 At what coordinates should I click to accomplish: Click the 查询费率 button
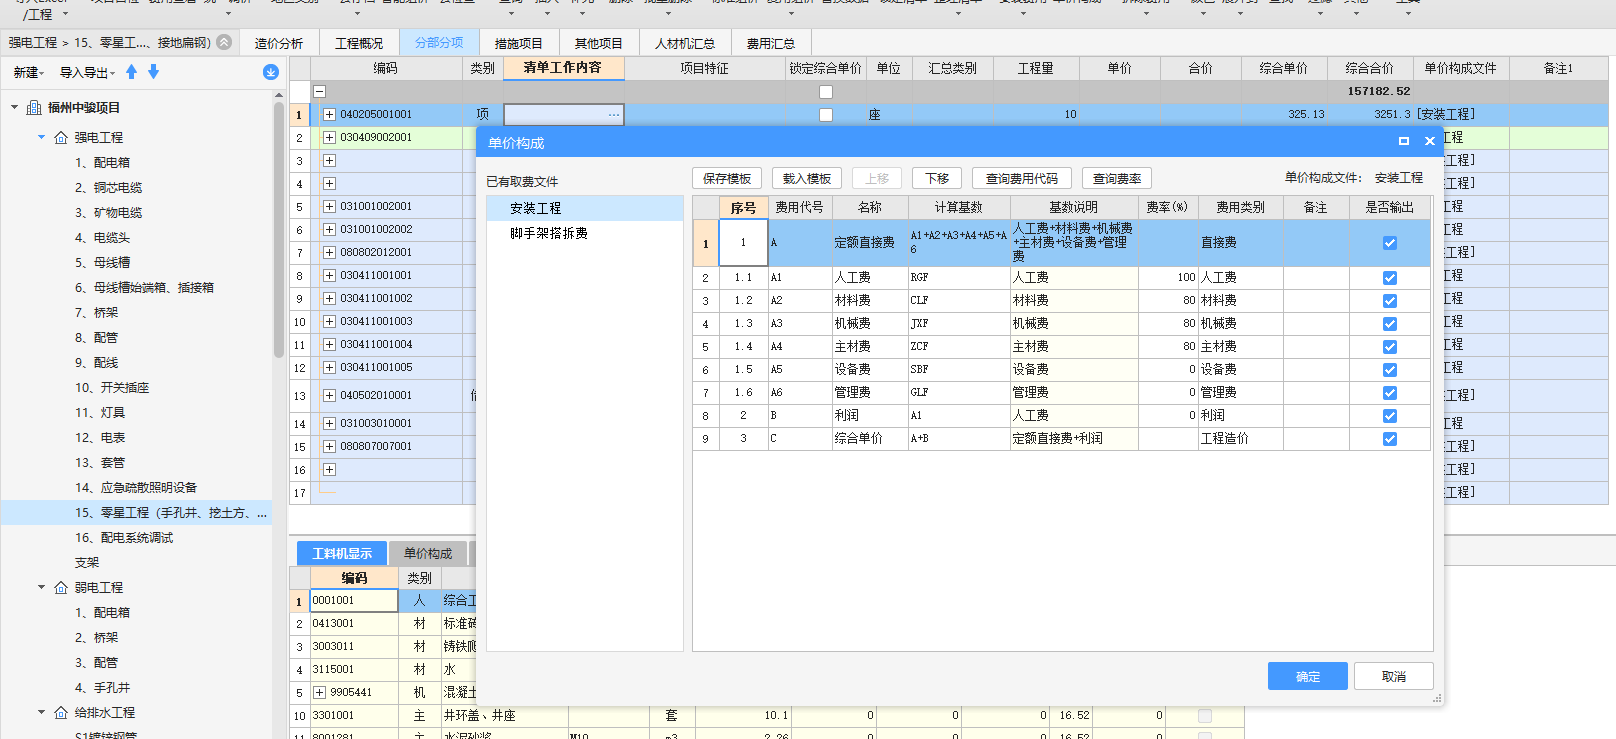click(x=1117, y=178)
